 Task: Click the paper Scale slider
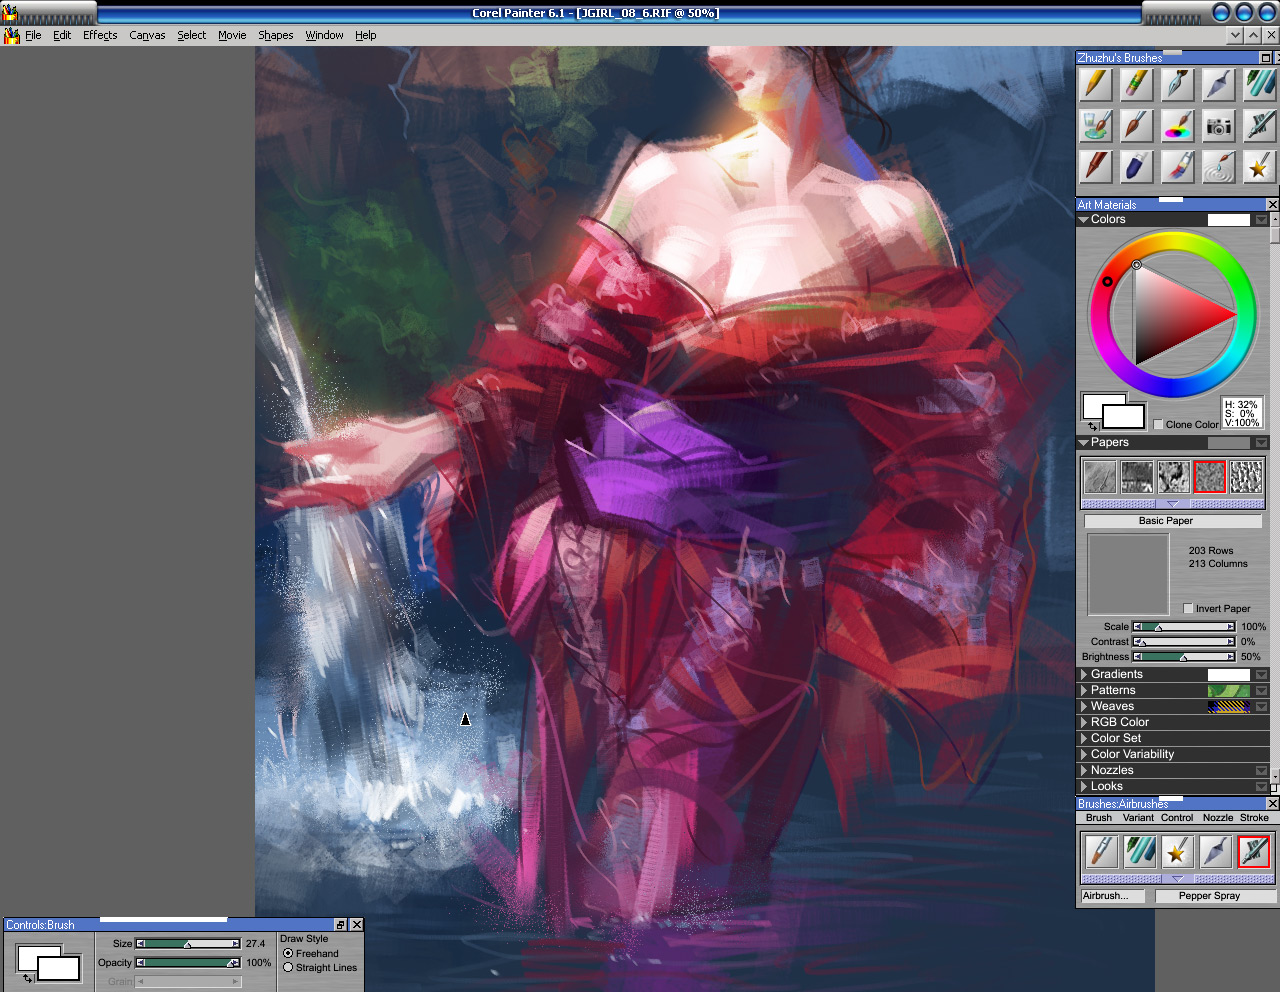(x=1184, y=627)
